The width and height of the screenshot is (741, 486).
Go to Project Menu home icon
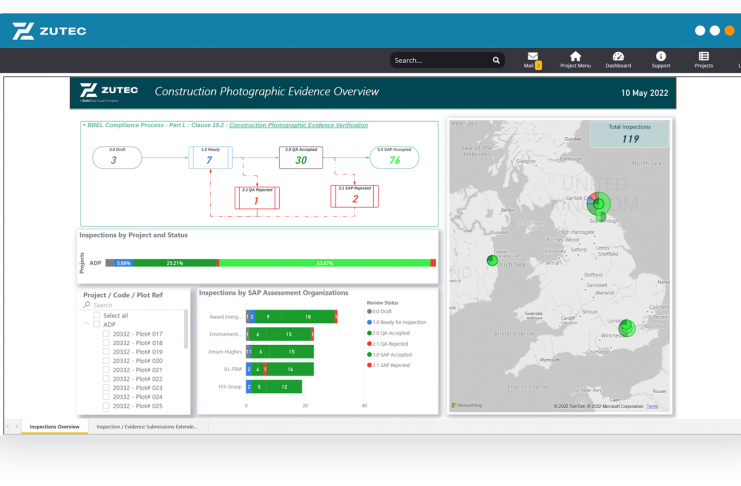pos(575,57)
